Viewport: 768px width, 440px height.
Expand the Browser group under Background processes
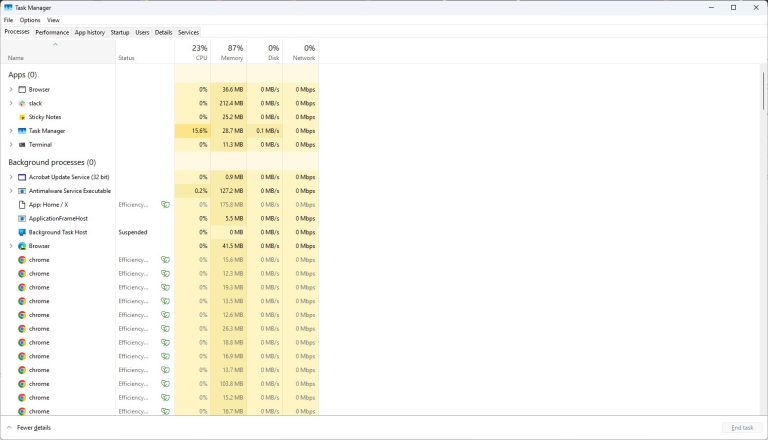[11, 246]
